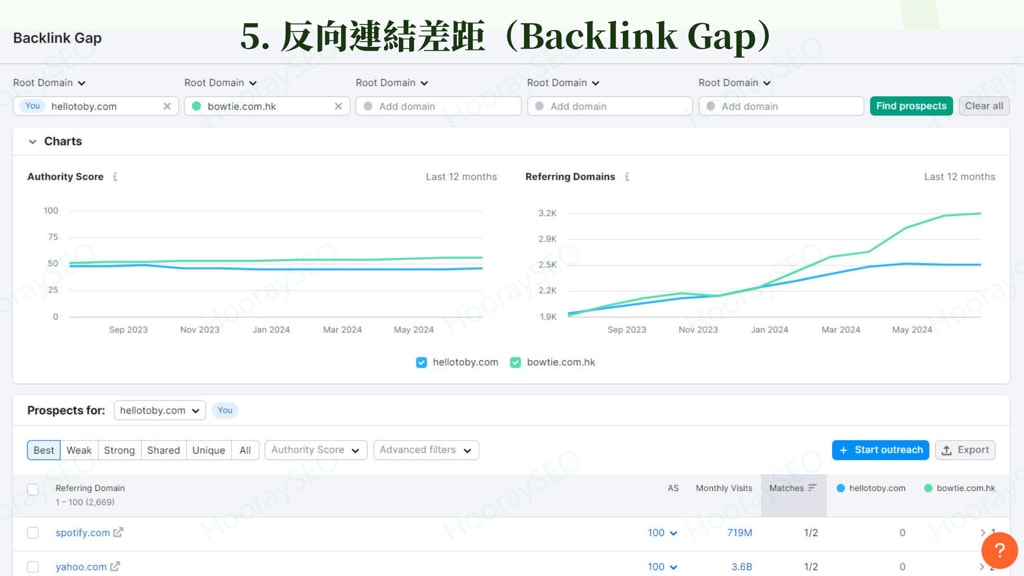Open the Prospects for domain dropdown
This screenshot has height=576, width=1024.
[159, 410]
